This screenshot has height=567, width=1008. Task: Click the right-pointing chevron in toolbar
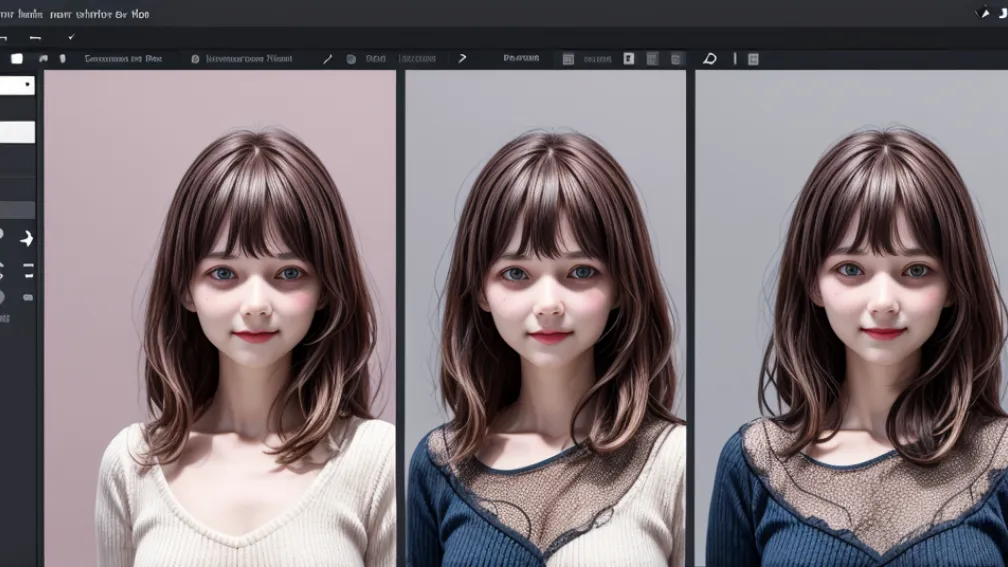tap(462, 58)
